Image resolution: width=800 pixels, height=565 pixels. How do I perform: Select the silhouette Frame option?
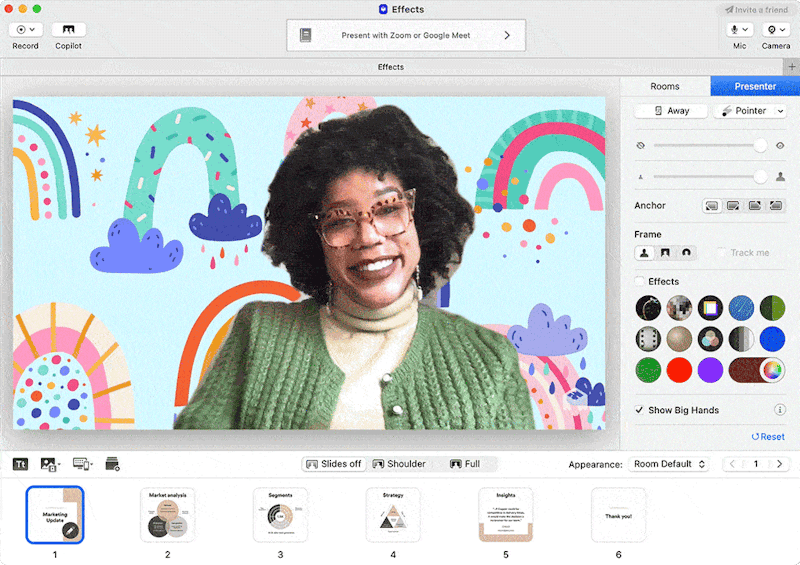click(644, 253)
